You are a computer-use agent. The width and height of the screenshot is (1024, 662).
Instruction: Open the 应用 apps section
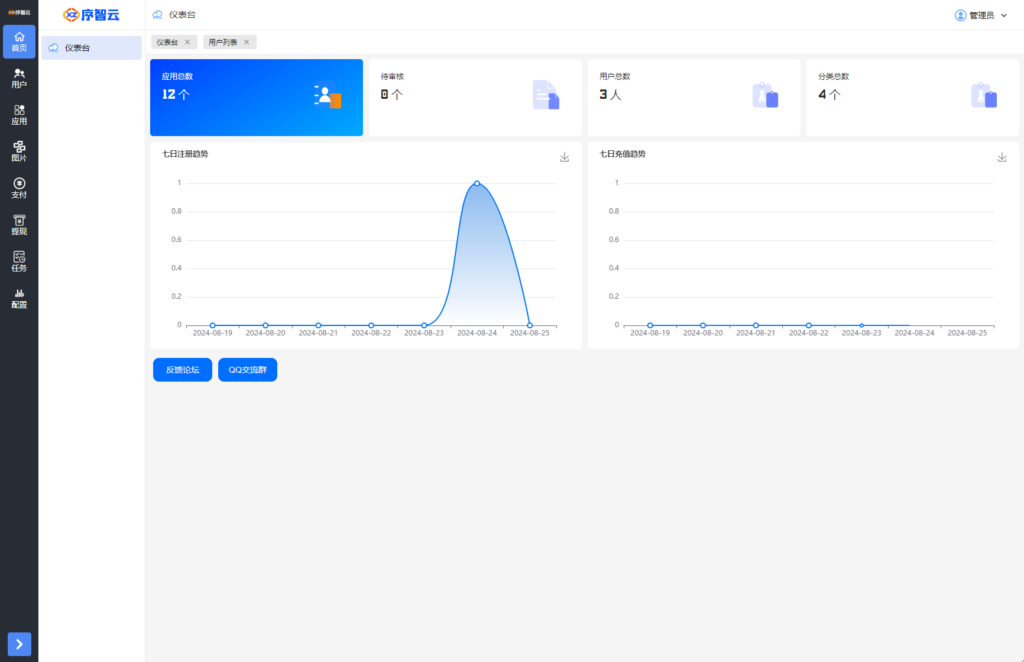coord(19,115)
